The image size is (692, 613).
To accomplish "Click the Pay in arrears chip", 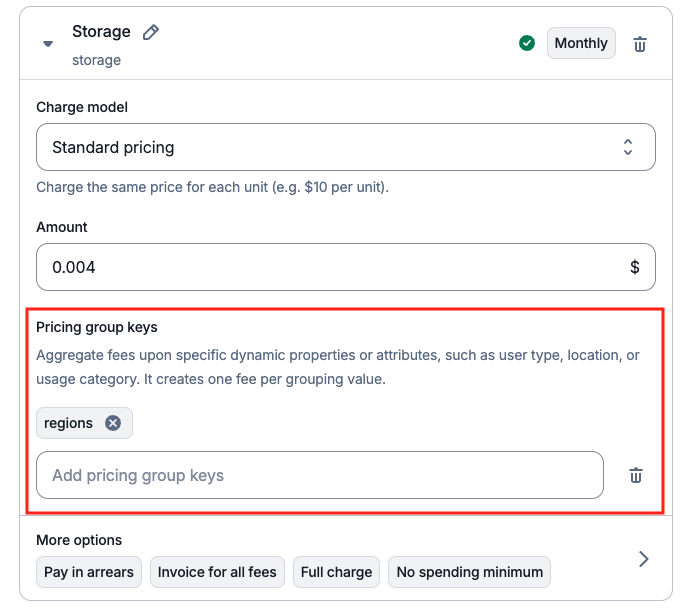I will pos(89,572).
